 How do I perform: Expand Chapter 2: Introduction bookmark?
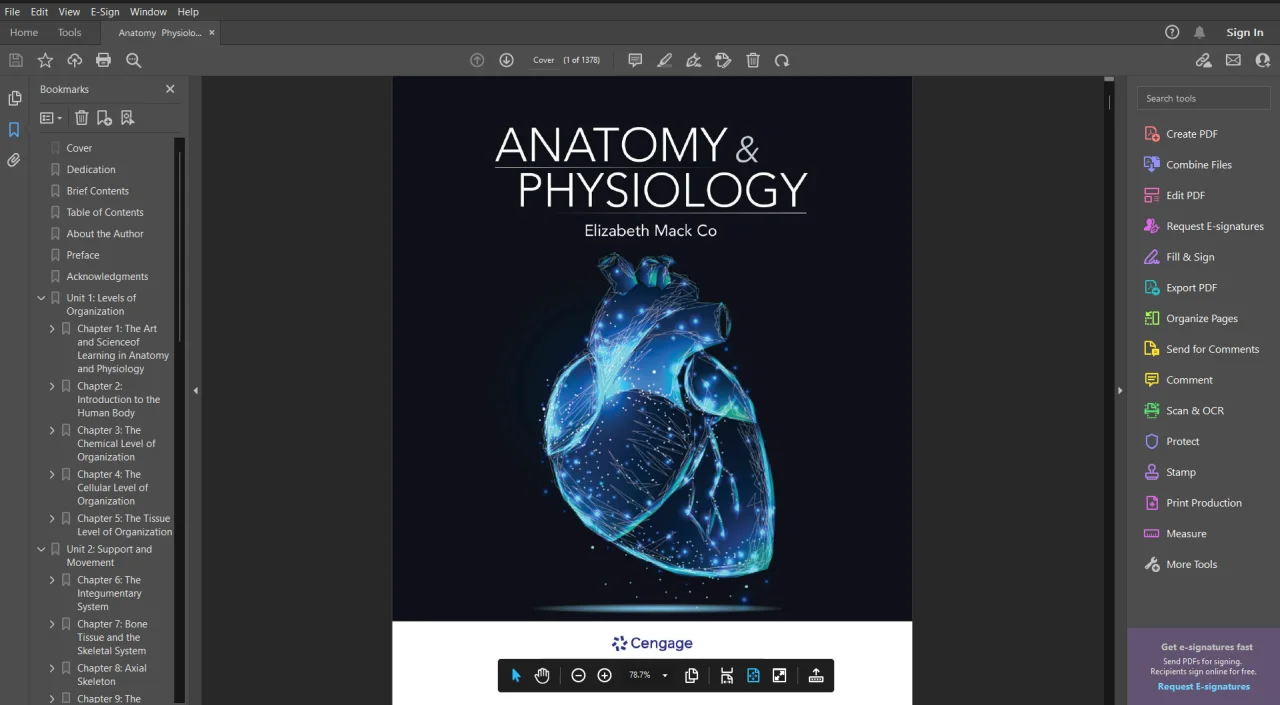click(x=52, y=386)
